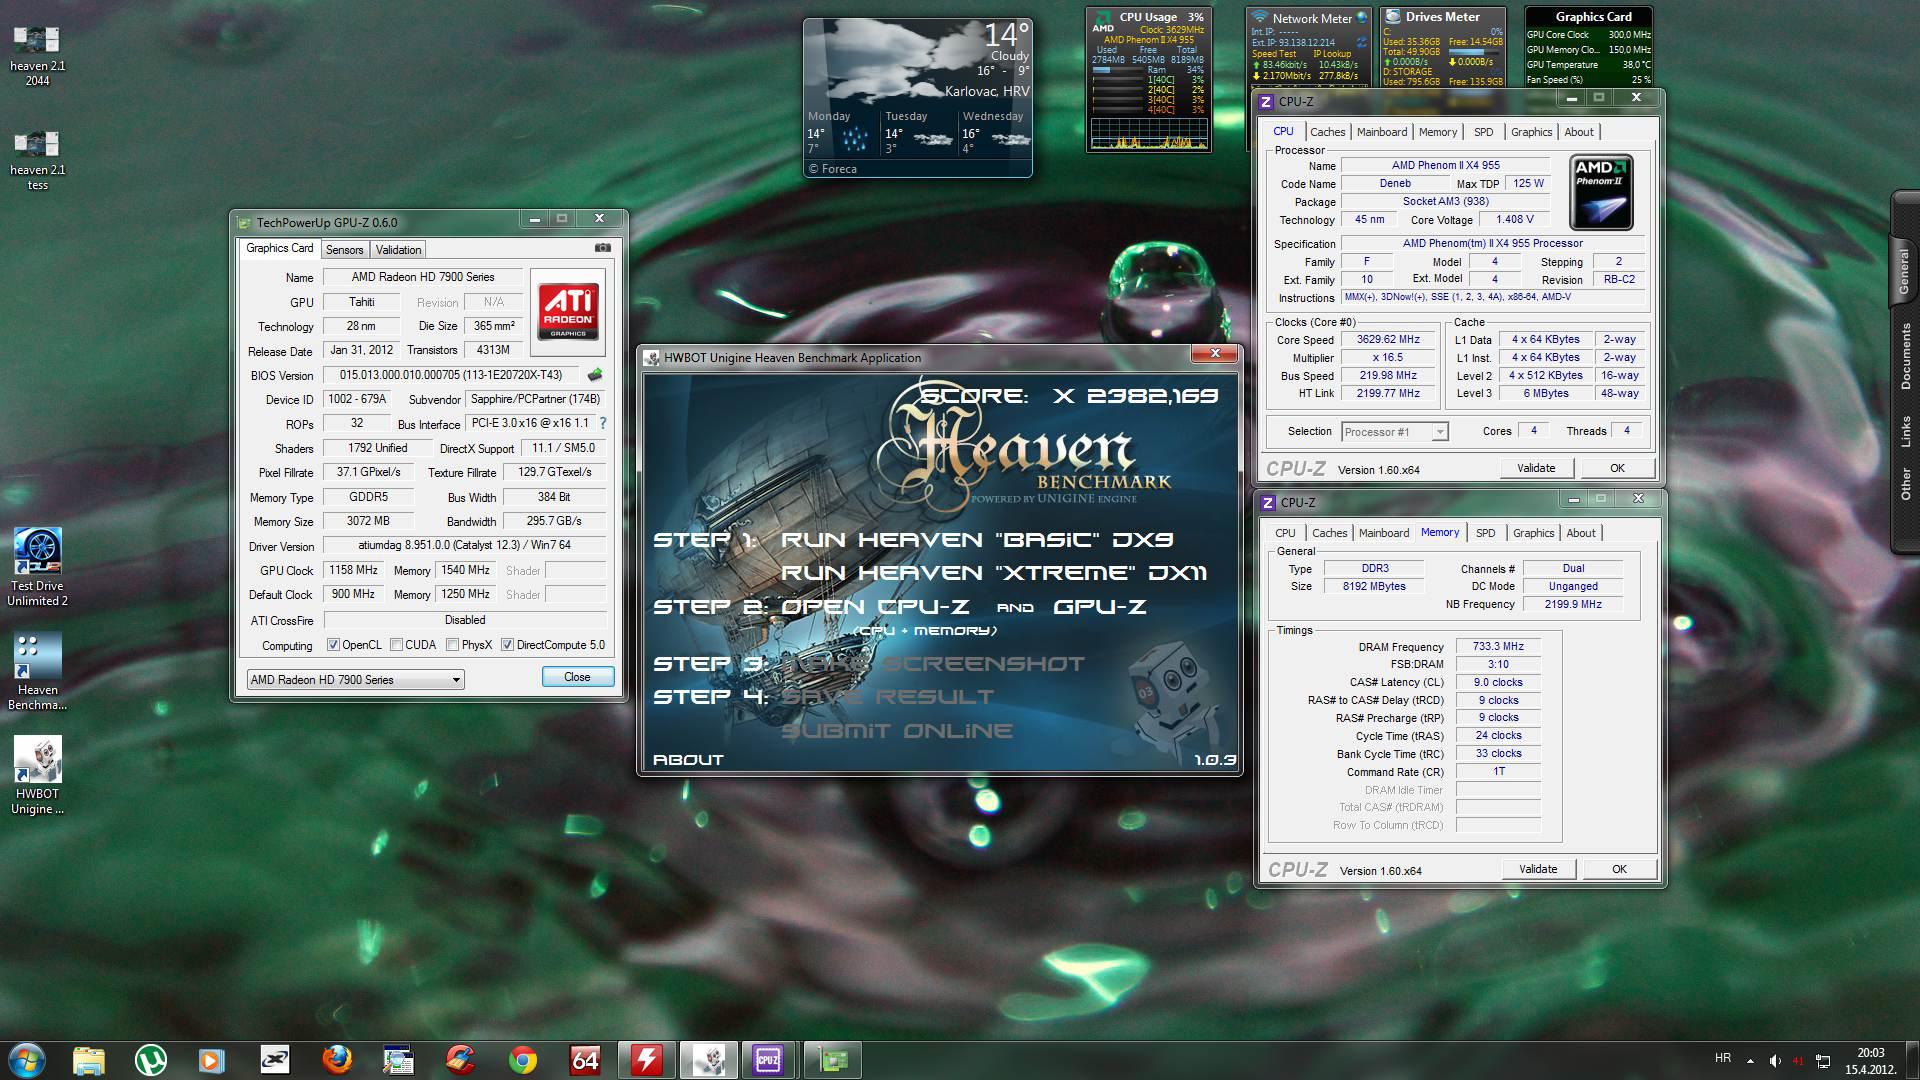
Task: Click the Network Meter refresh IP icon
Action: point(1361,42)
